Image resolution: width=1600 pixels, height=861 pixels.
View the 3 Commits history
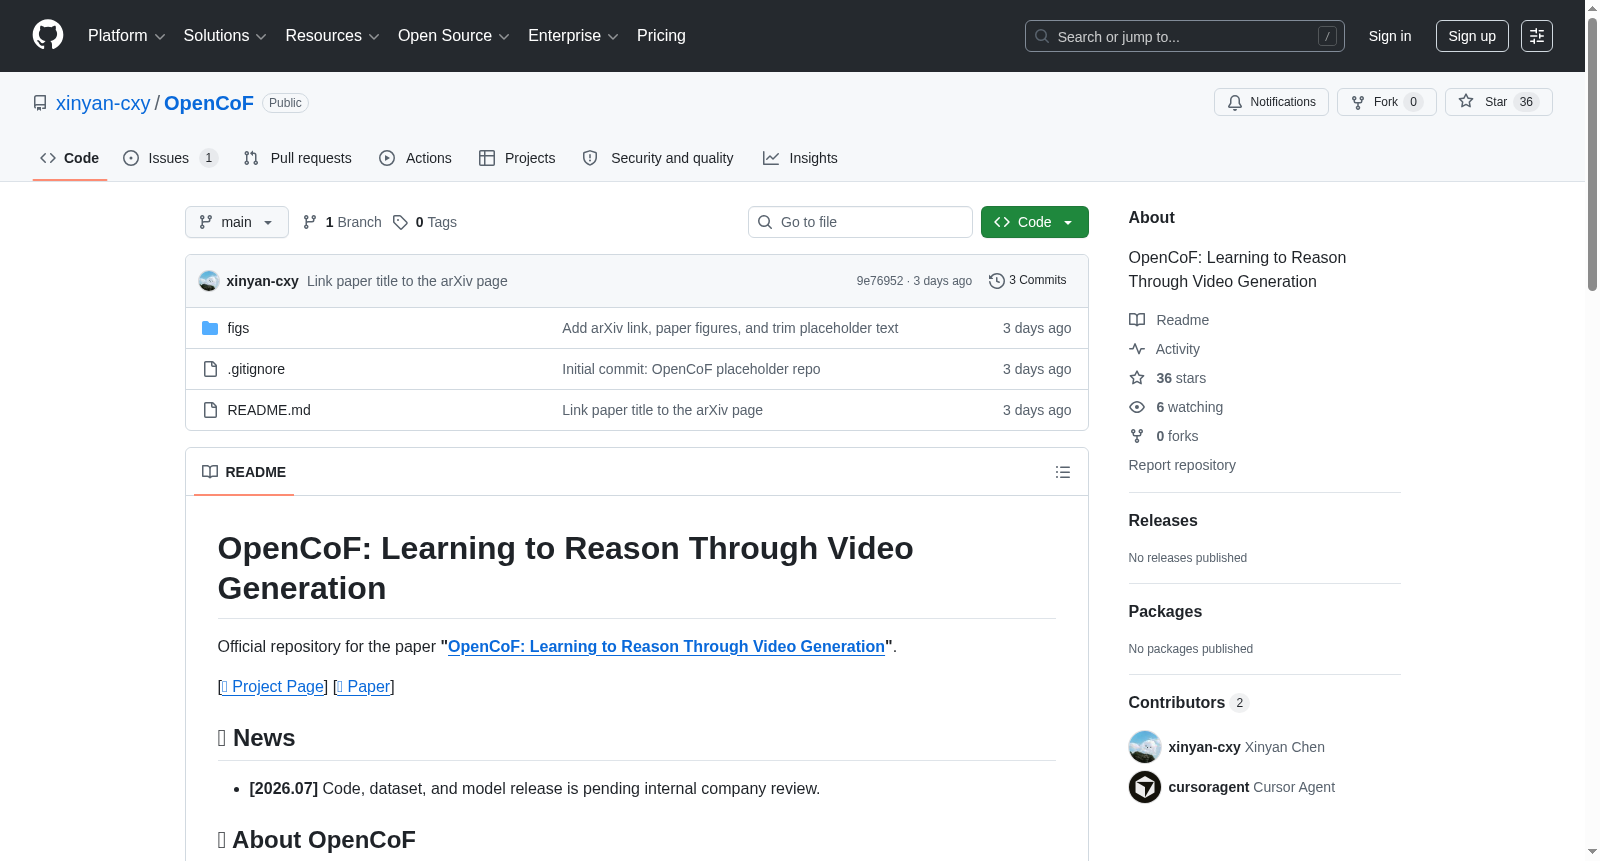click(1028, 281)
